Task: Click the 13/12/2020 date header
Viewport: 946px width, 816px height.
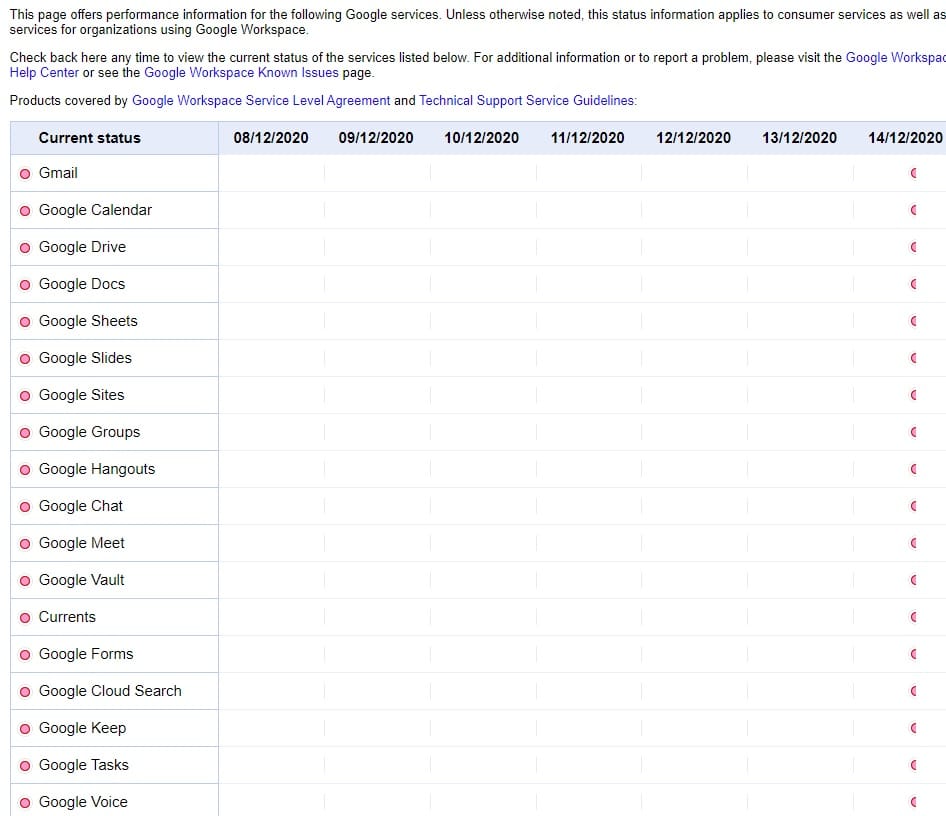Action: pos(799,138)
